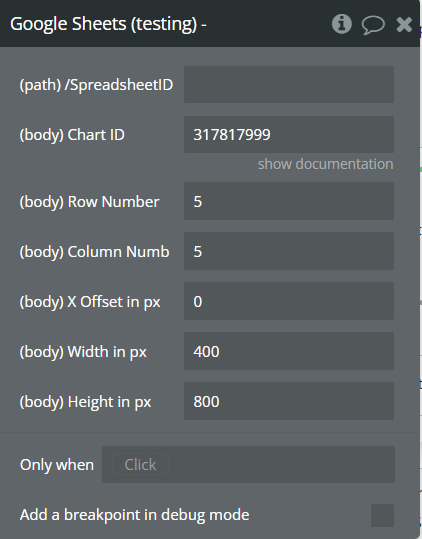Click the 'Only when' label text
This screenshot has height=539, width=422.
tap(57, 465)
